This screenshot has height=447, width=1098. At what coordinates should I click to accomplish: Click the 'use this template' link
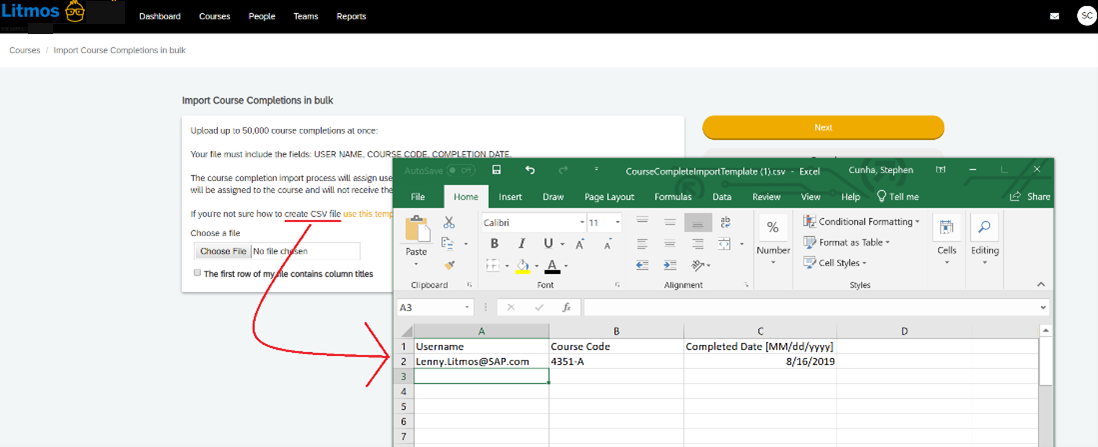368,214
